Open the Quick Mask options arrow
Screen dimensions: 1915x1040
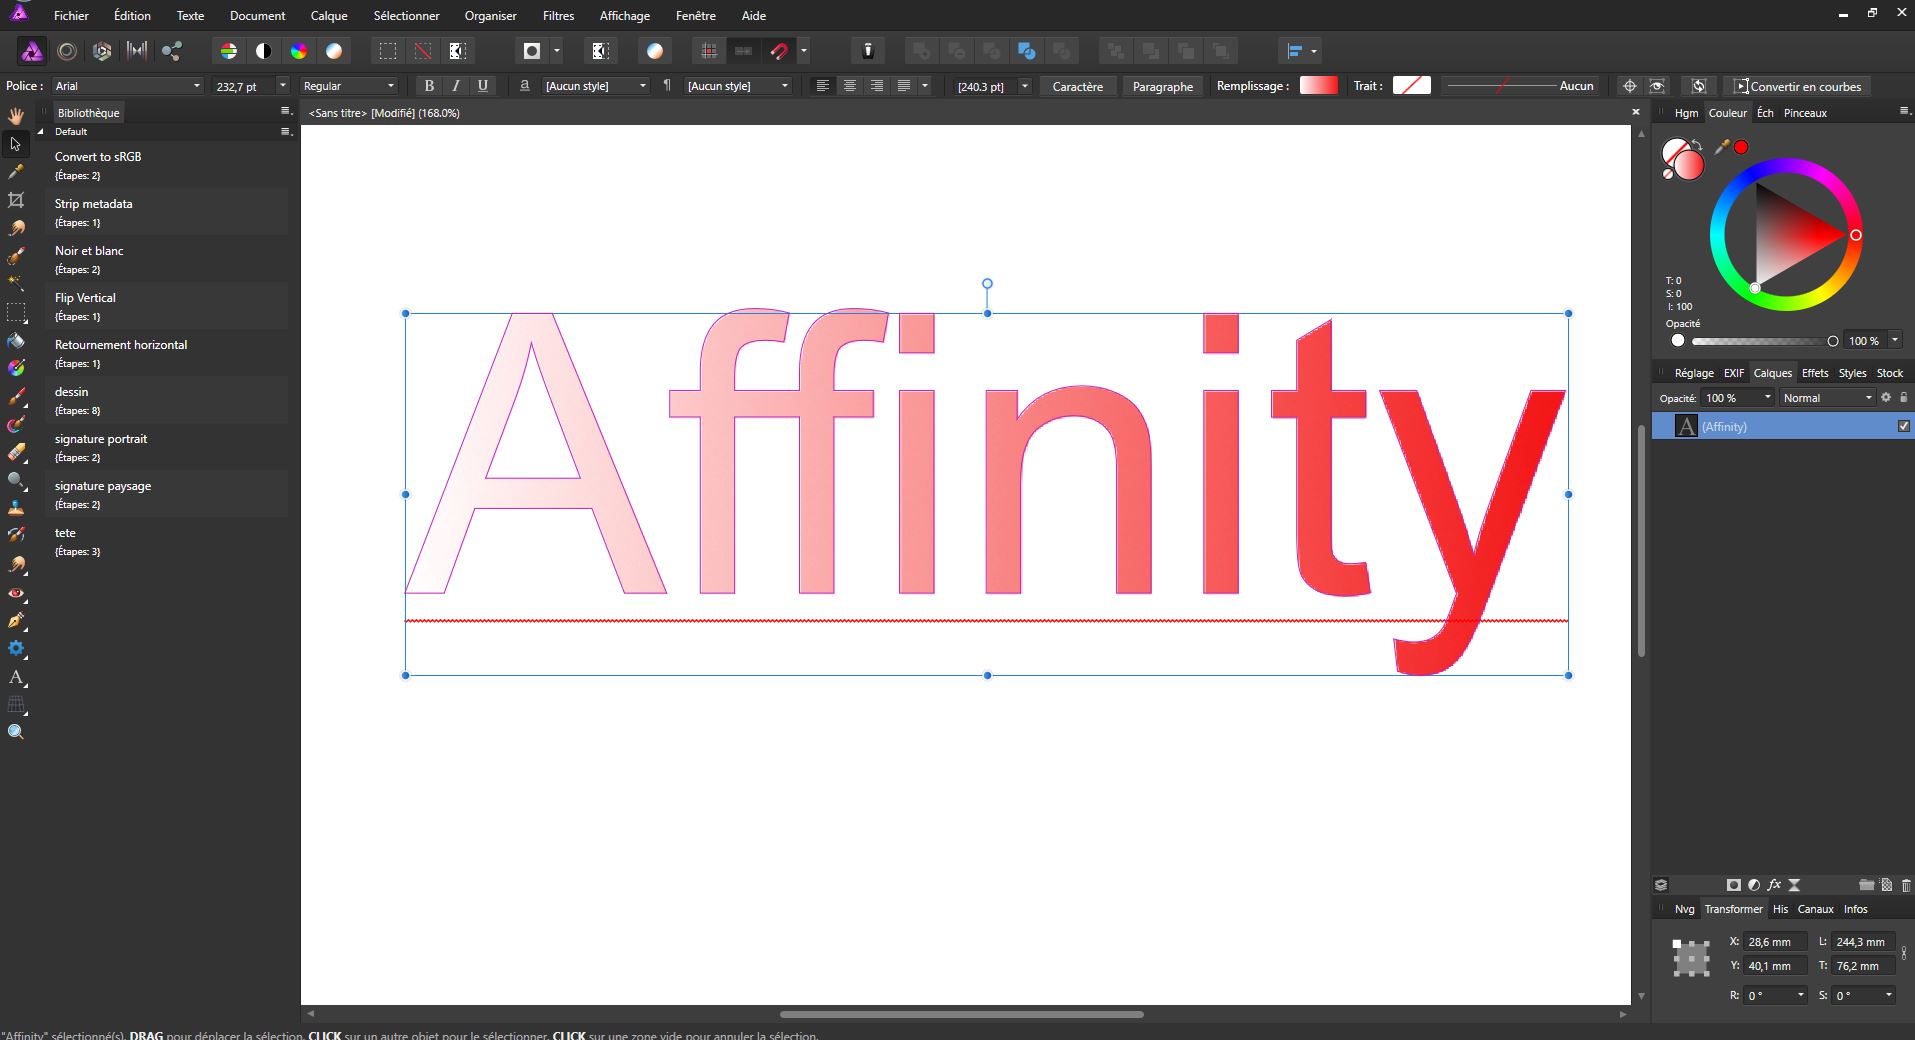click(x=557, y=51)
